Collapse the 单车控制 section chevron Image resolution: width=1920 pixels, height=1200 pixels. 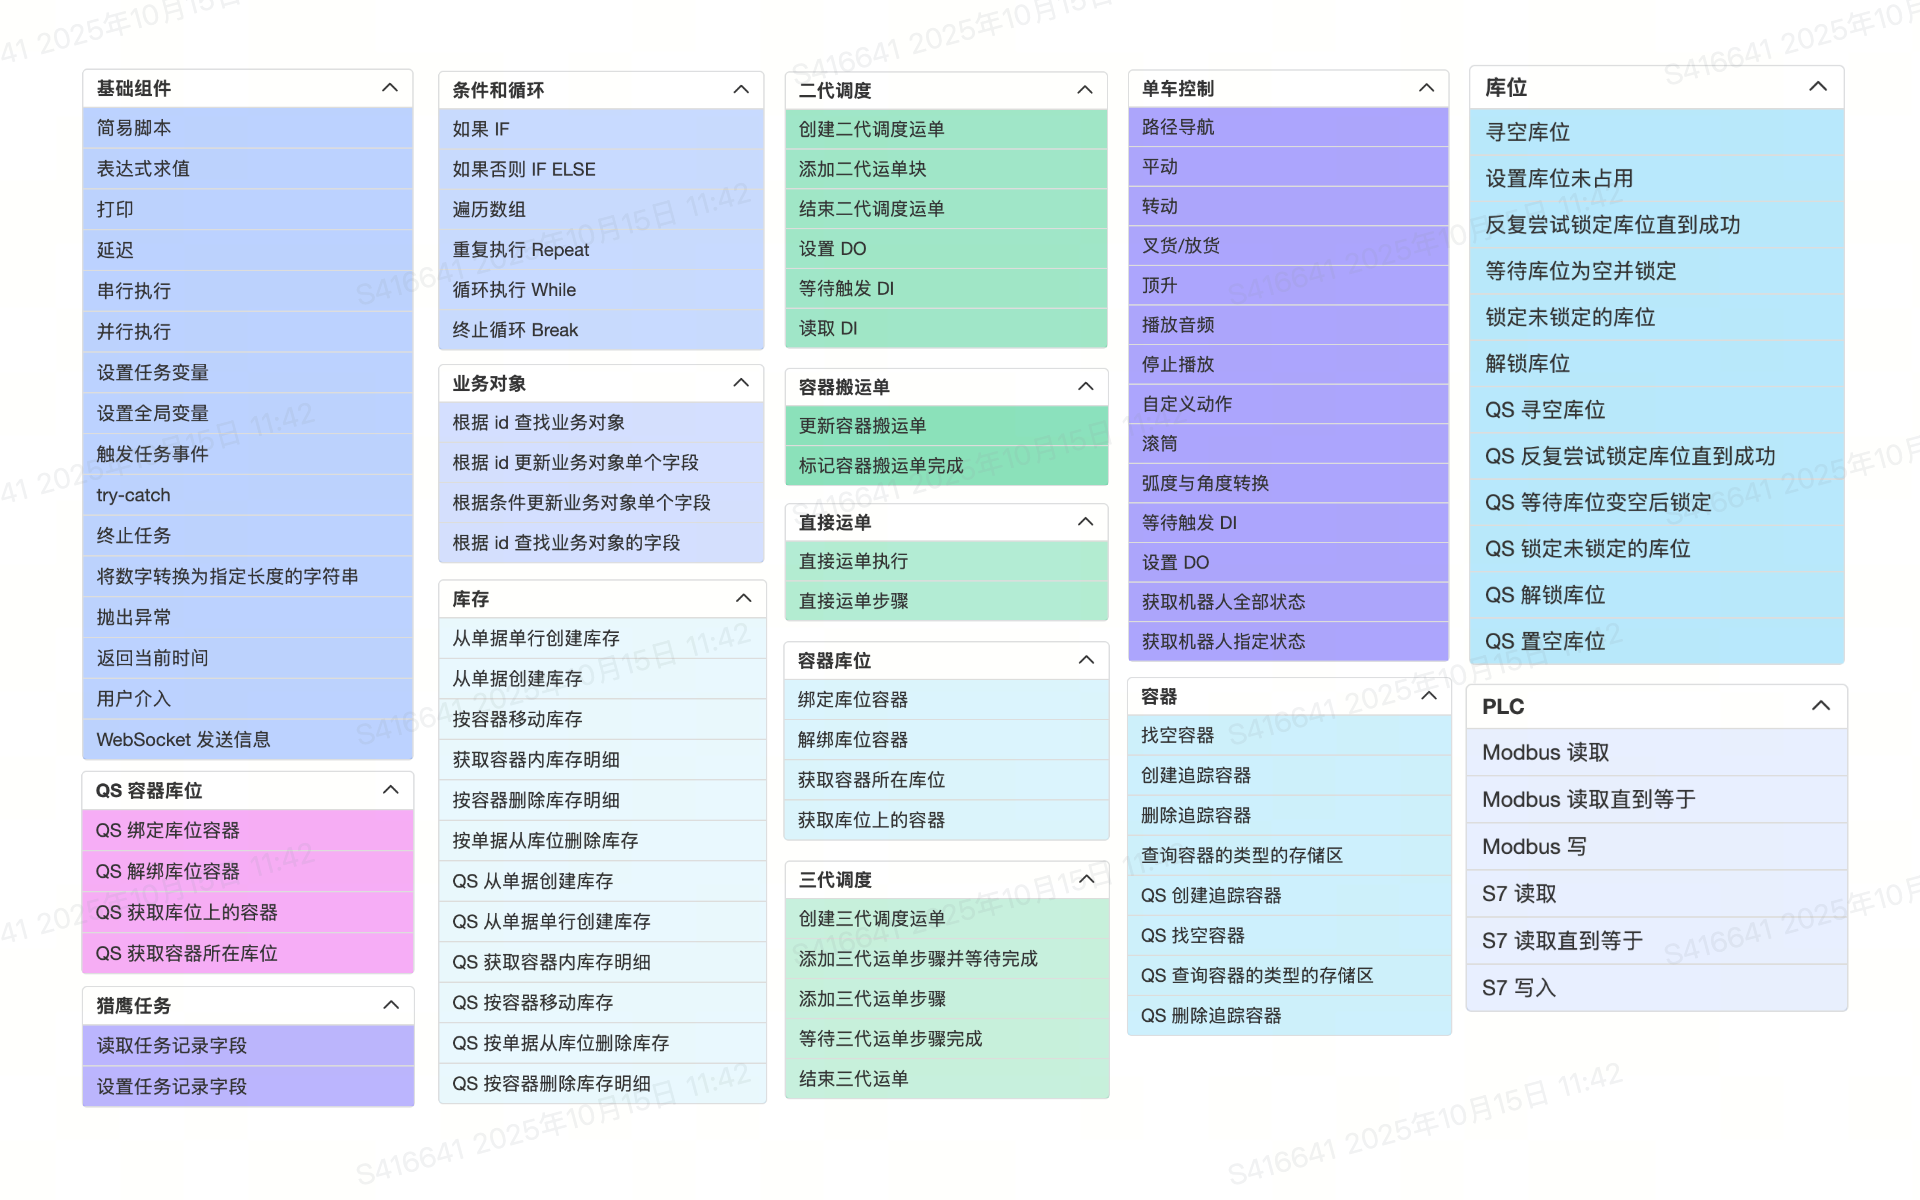1427,88
